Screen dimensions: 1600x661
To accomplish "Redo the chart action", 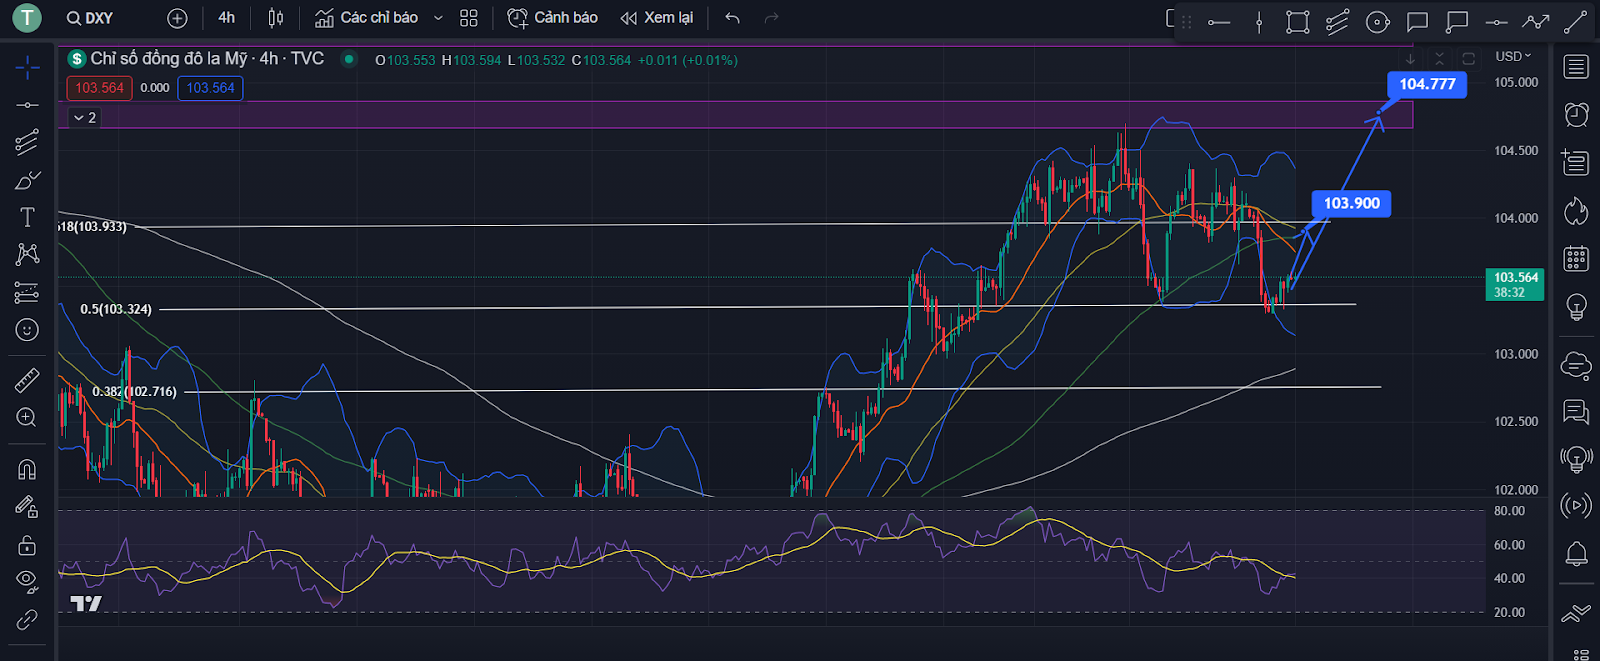I will pyautogui.click(x=771, y=18).
